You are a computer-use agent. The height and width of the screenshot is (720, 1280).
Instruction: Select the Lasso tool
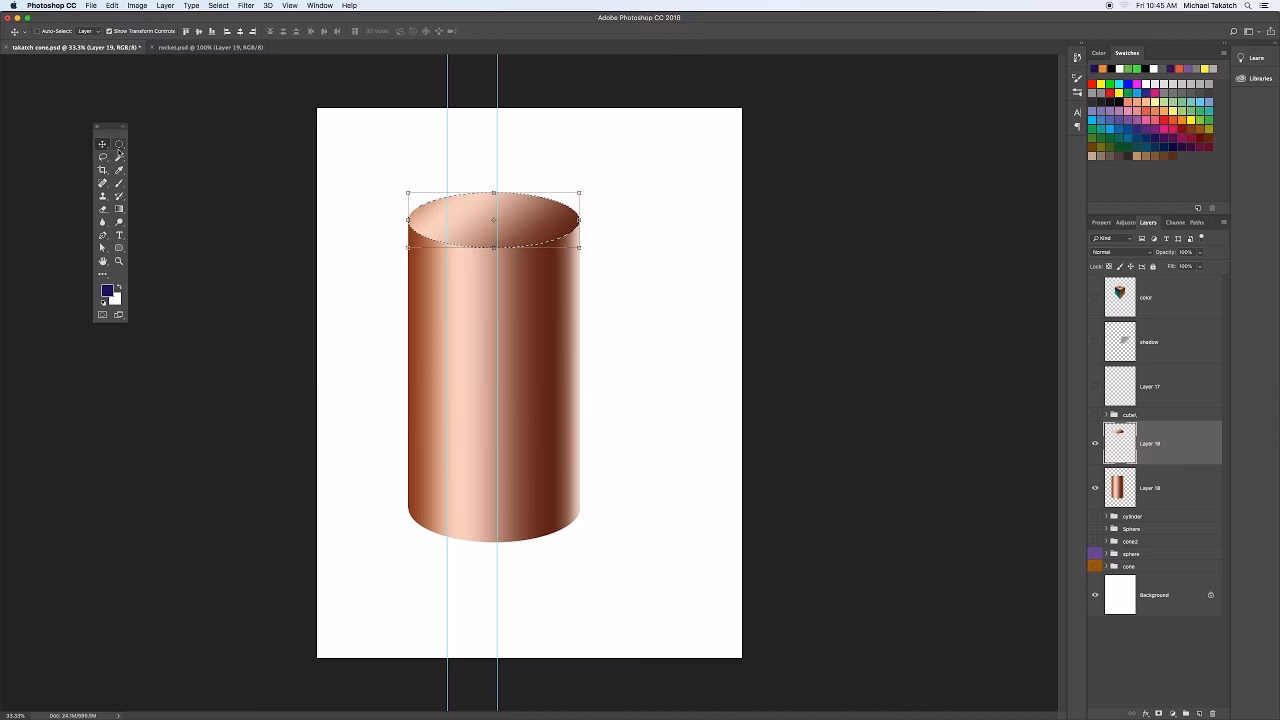tap(102, 157)
